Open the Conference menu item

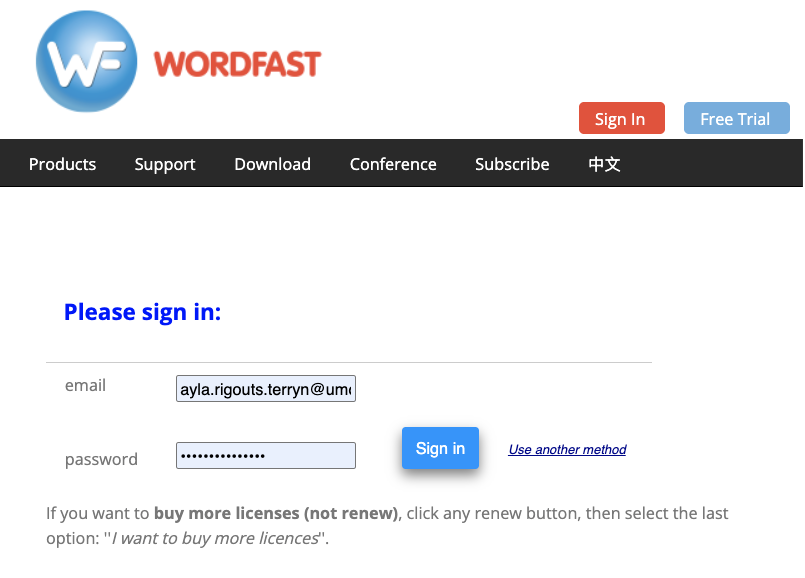coord(393,164)
